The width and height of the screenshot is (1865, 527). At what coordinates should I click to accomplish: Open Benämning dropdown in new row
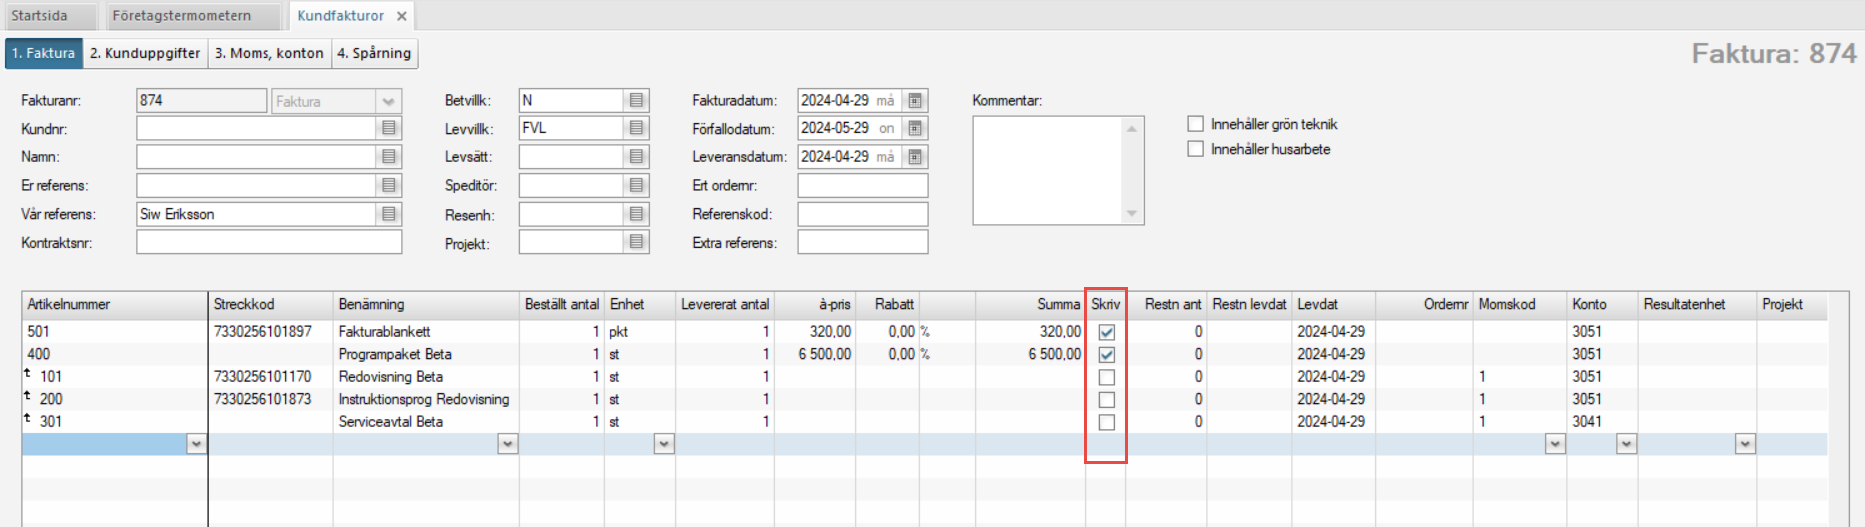[x=508, y=444]
